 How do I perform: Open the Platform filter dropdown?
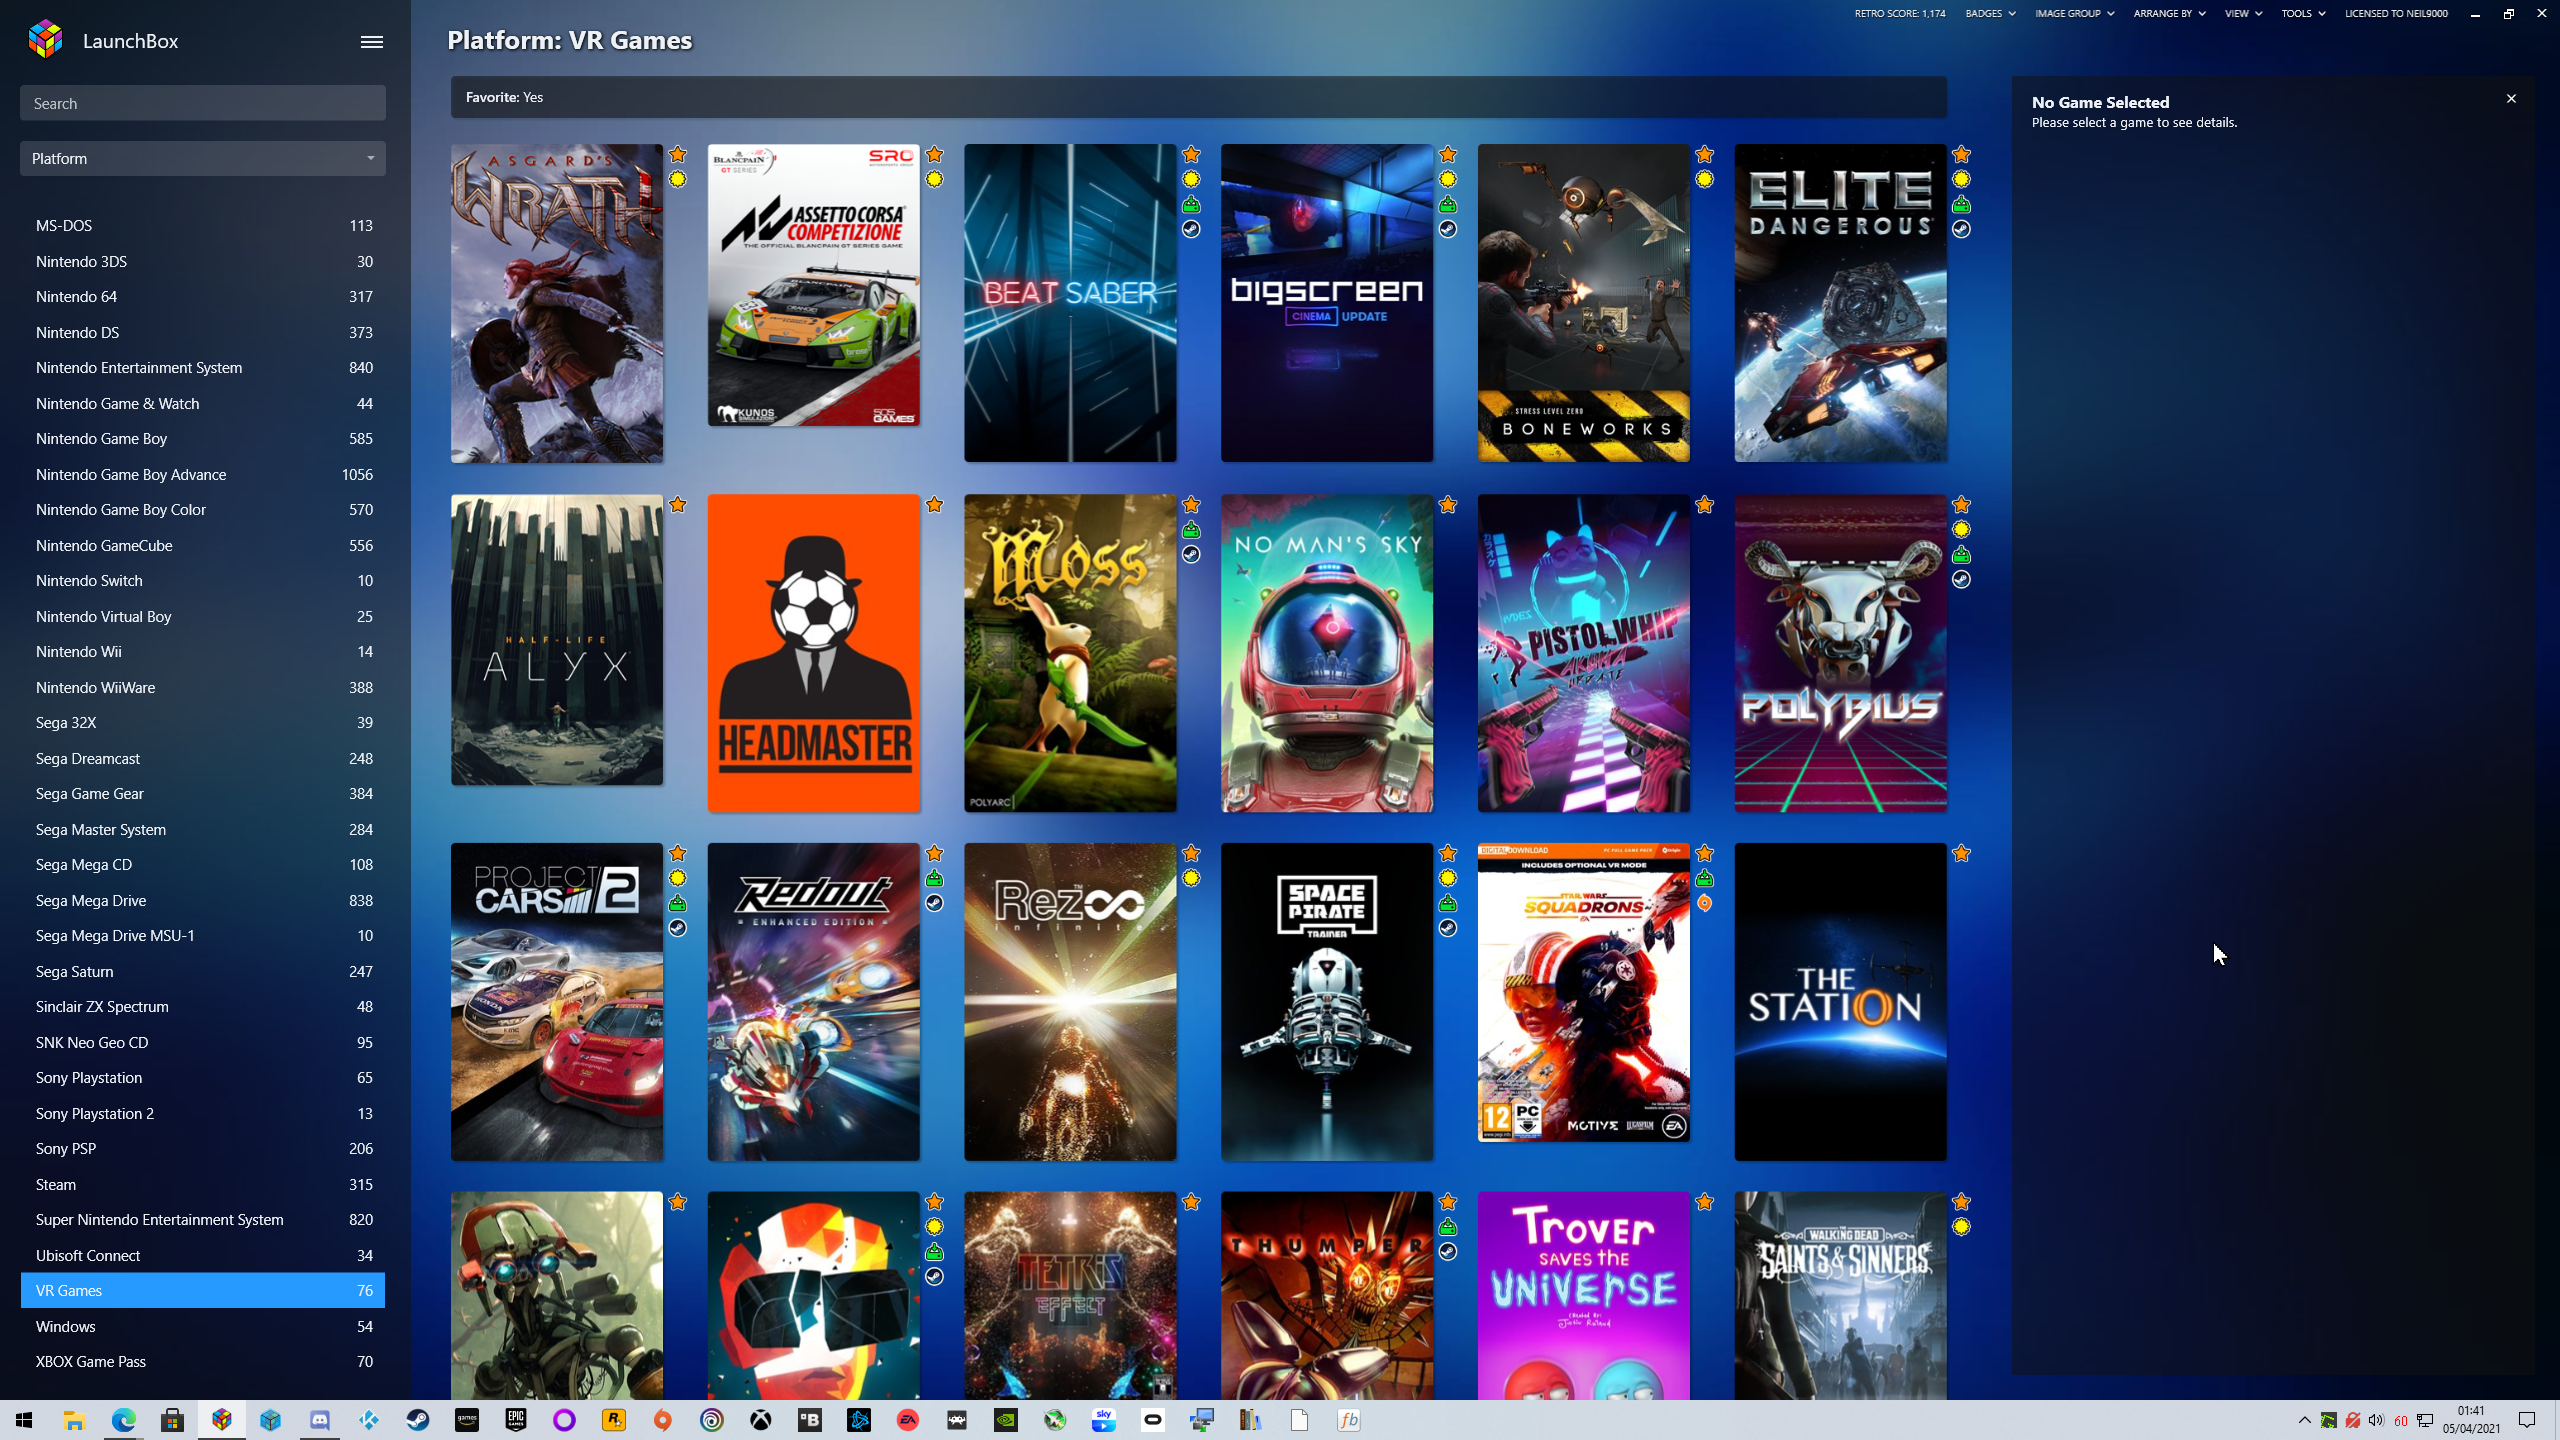(x=203, y=158)
